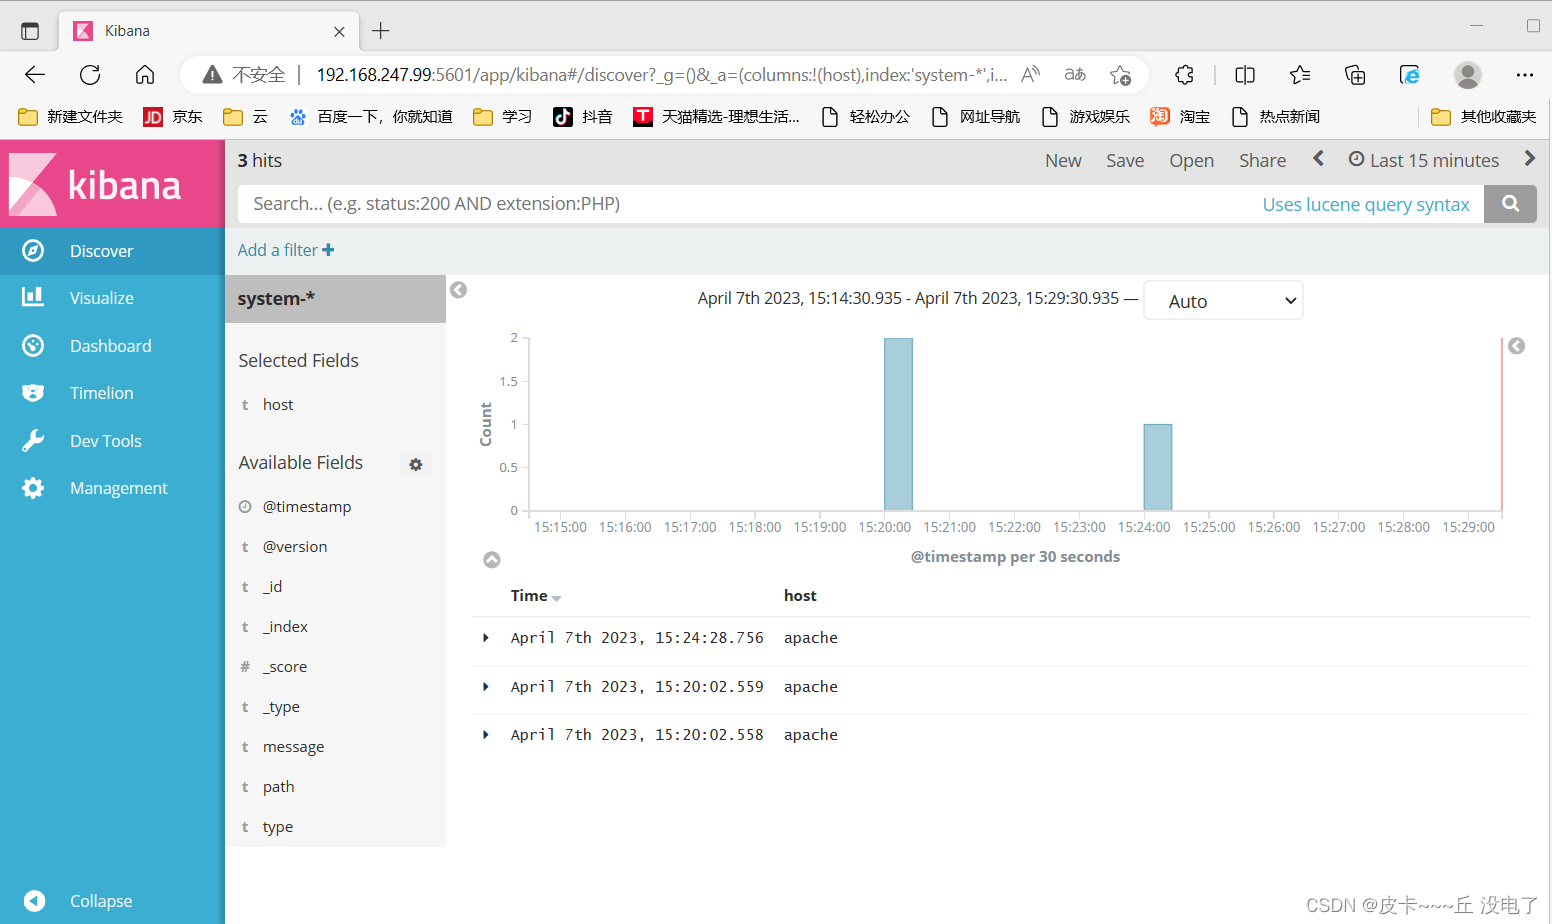Open read aloud icon in address bar
Viewport: 1552px width, 924px height.
point(1031,75)
